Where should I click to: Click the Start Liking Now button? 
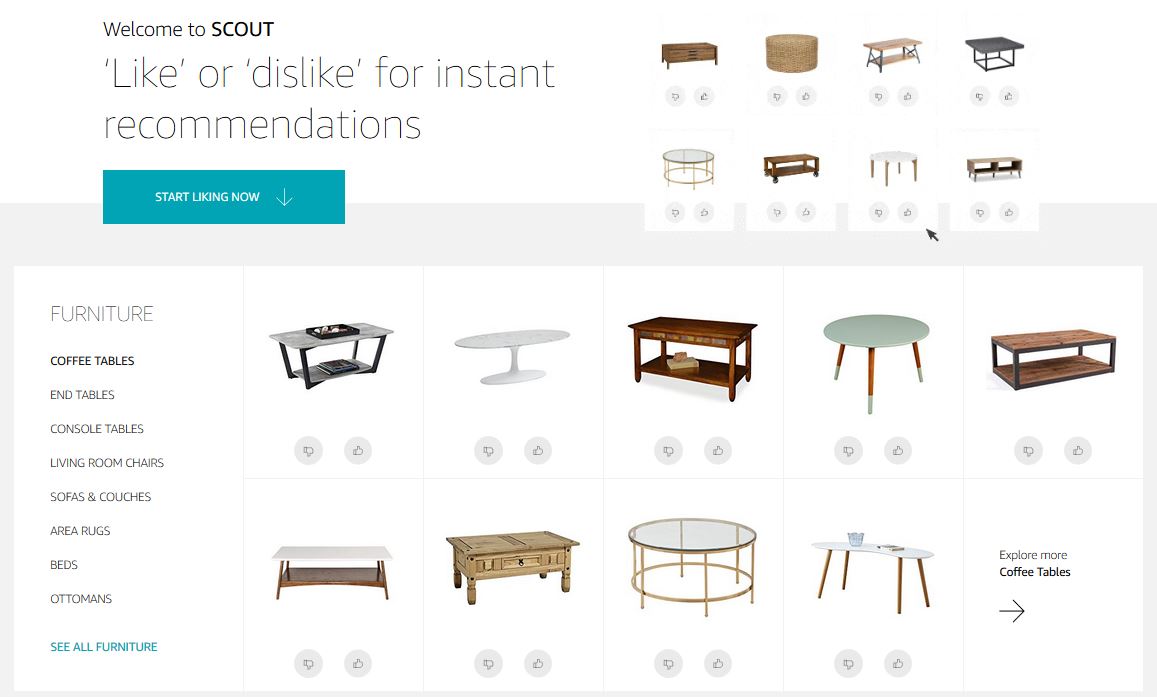[x=224, y=197]
